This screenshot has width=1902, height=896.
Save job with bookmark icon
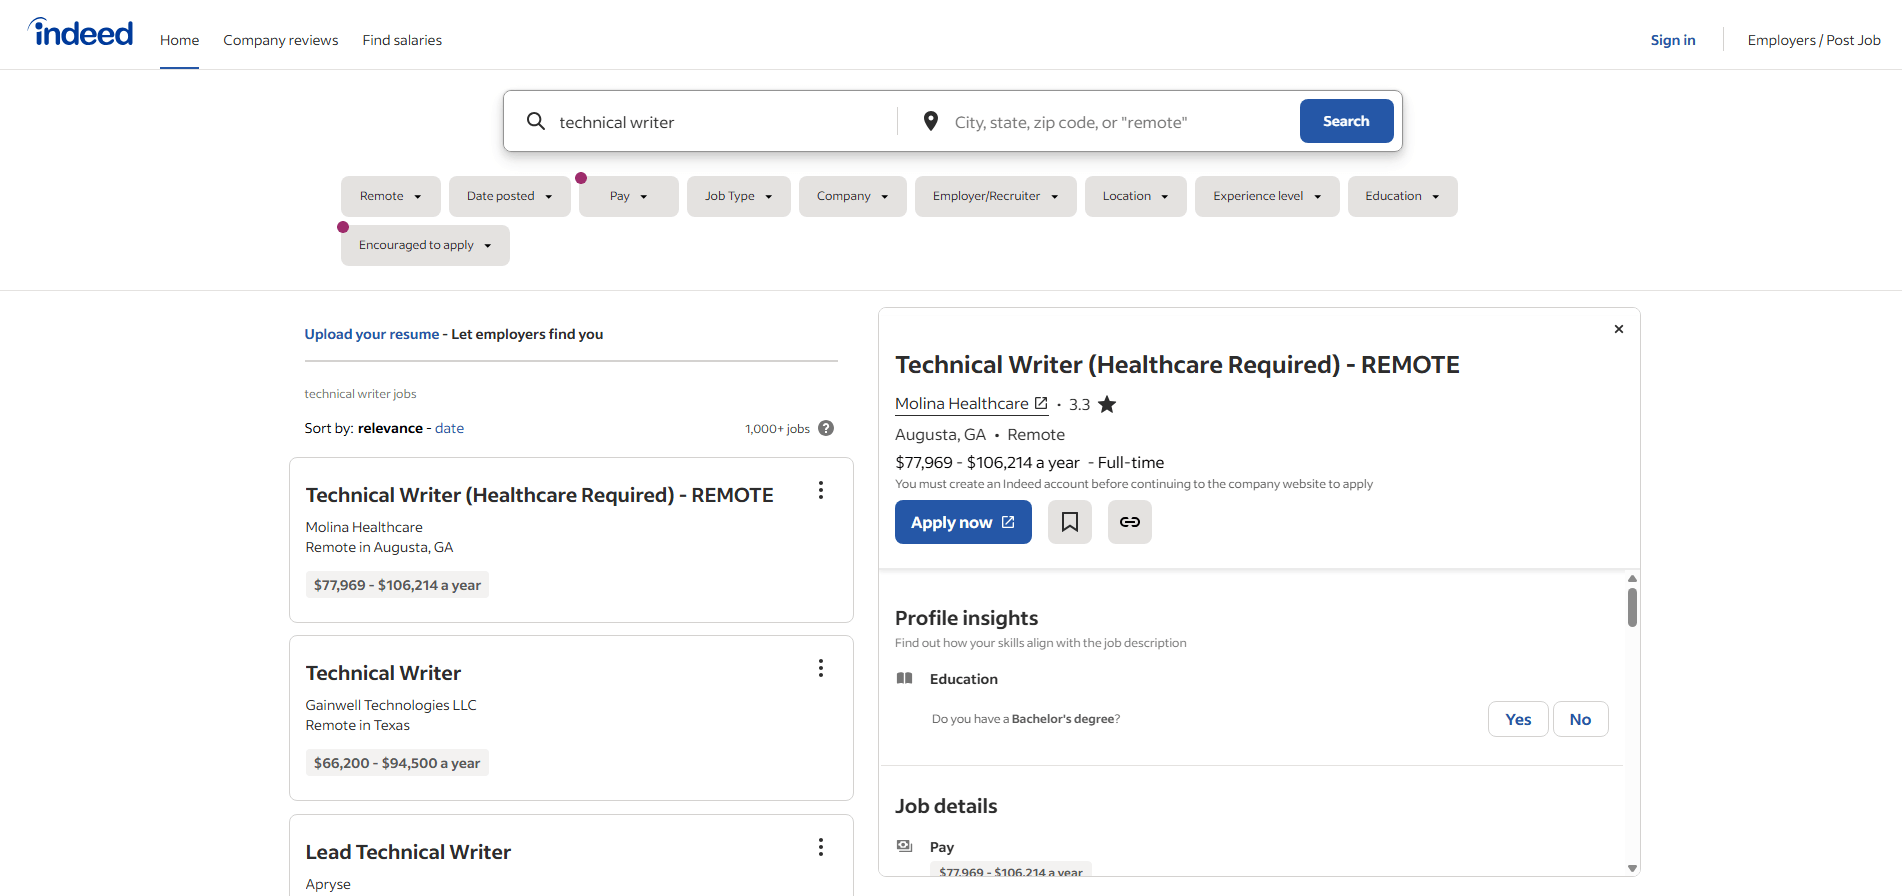[1070, 522]
